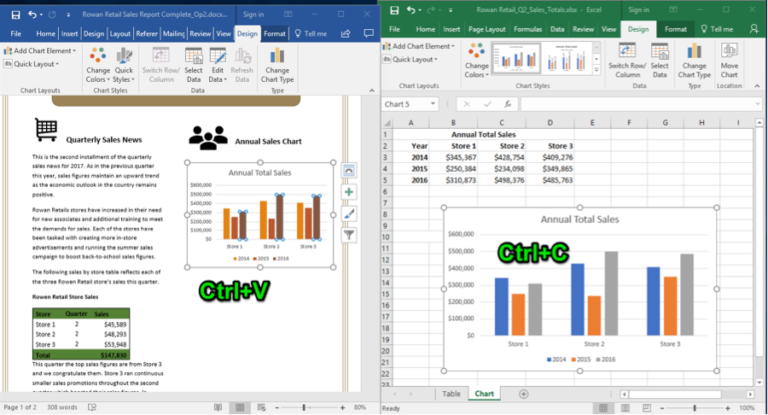This screenshot has width=768, height=415.
Task: Click Excel horizontal scrollbar right arrow
Action: [750, 394]
